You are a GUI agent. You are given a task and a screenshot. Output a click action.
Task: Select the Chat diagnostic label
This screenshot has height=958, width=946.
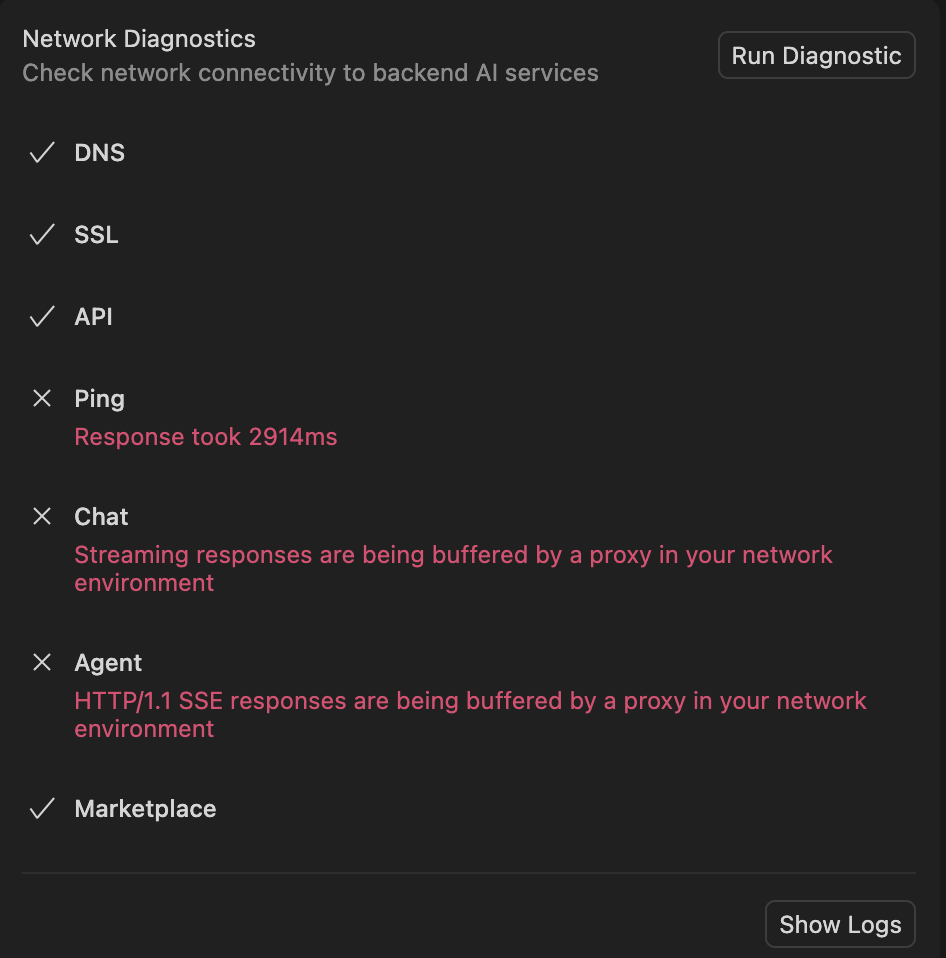(x=101, y=517)
